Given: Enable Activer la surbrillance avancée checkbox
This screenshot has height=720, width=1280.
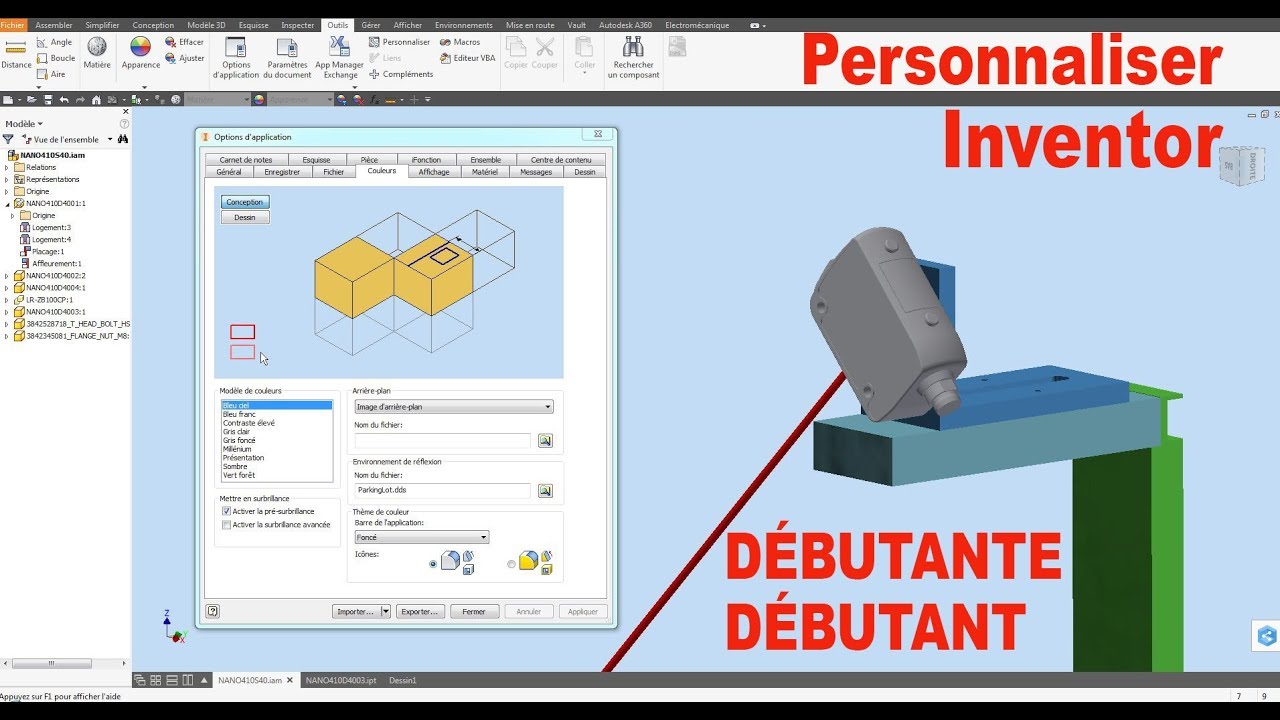Looking at the screenshot, I should pyautogui.click(x=227, y=524).
